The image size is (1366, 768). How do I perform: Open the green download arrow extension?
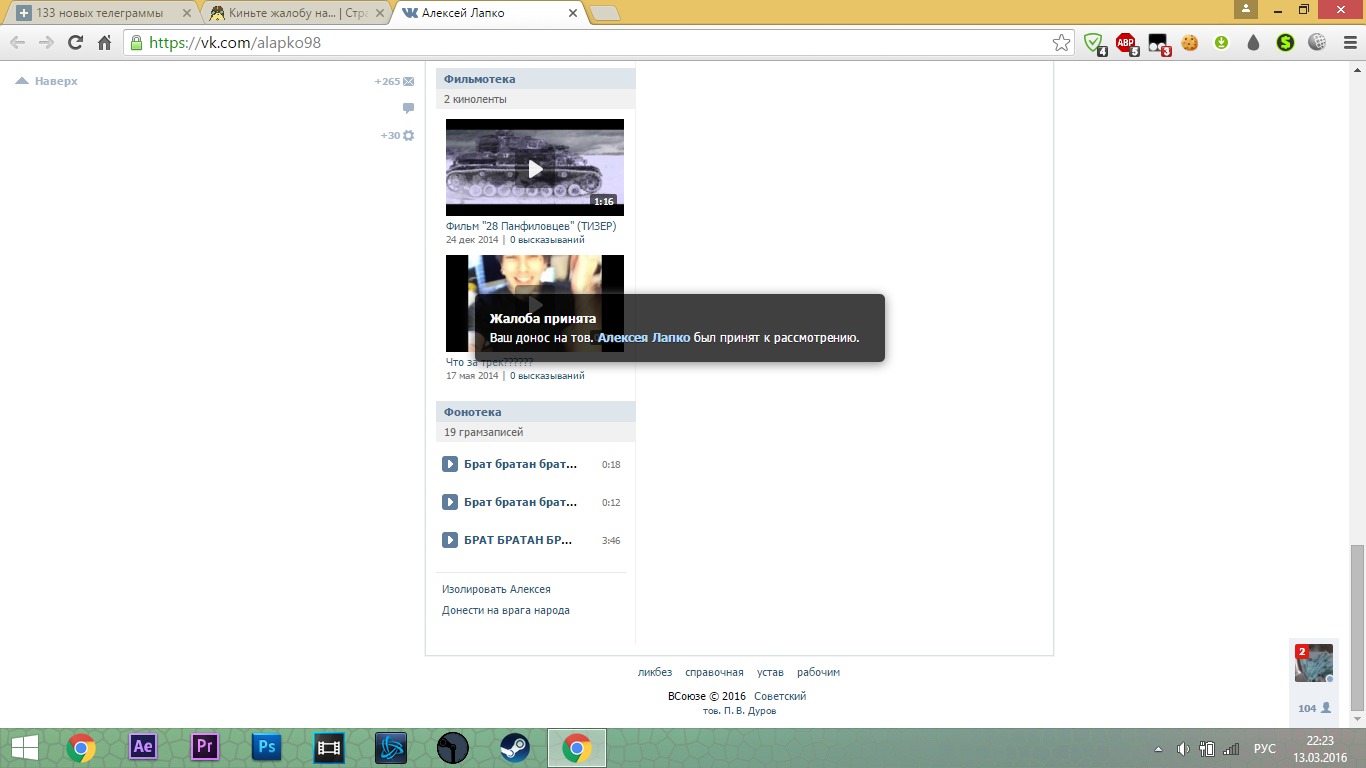tap(1221, 43)
